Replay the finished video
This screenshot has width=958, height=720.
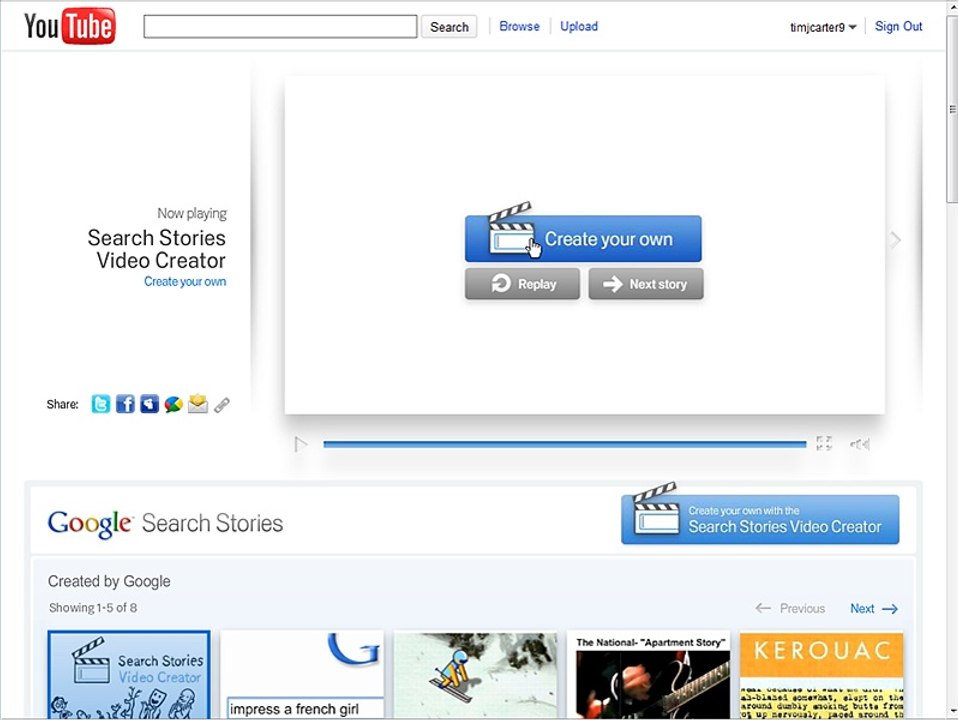tap(522, 284)
